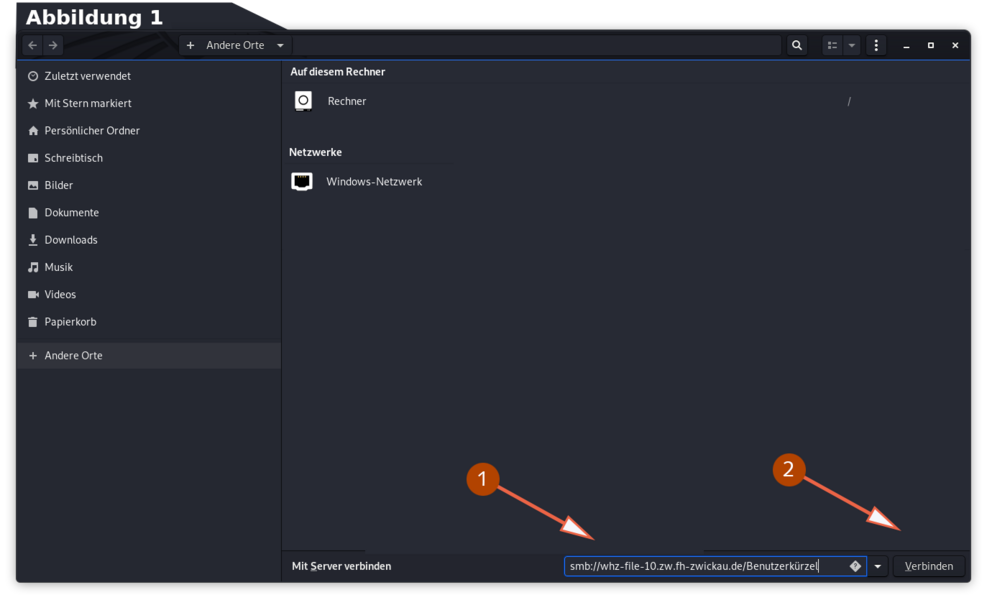Image resolution: width=987 pixels, height=600 pixels.
Task: Click the plus icon in the path bar
Action: pyautogui.click(x=190, y=45)
